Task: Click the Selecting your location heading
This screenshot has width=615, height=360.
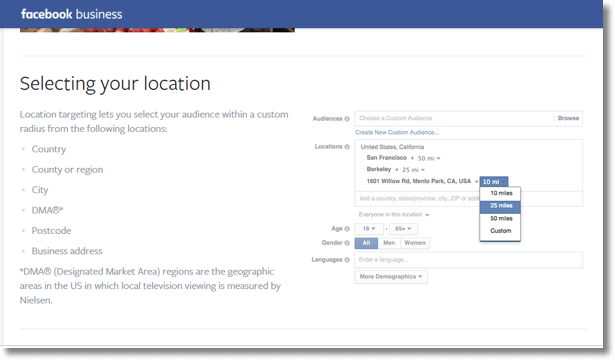Action: coord(115,84)
